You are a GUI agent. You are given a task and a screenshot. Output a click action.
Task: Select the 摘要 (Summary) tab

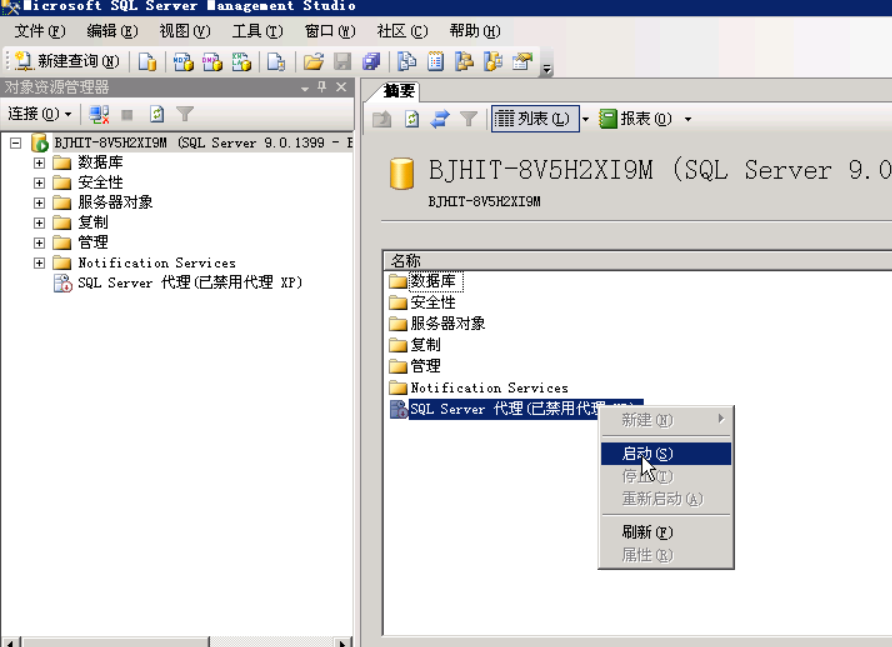click(x=399, y=91)
